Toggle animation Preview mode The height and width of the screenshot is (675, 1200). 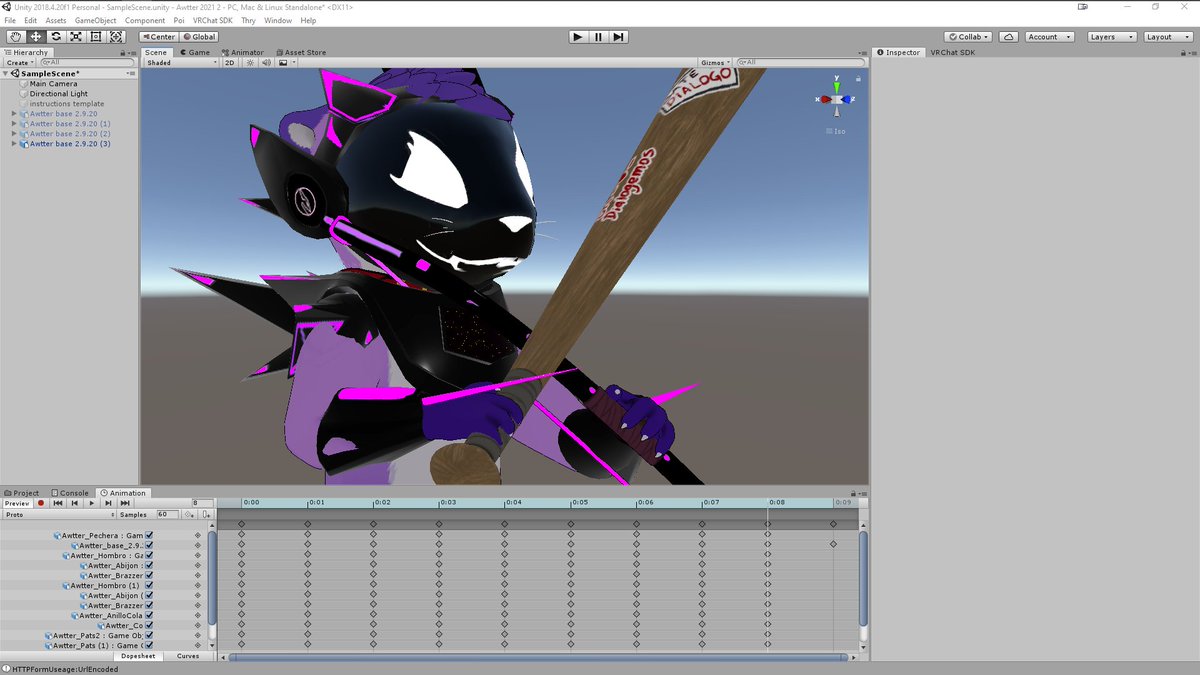[17, 503]
